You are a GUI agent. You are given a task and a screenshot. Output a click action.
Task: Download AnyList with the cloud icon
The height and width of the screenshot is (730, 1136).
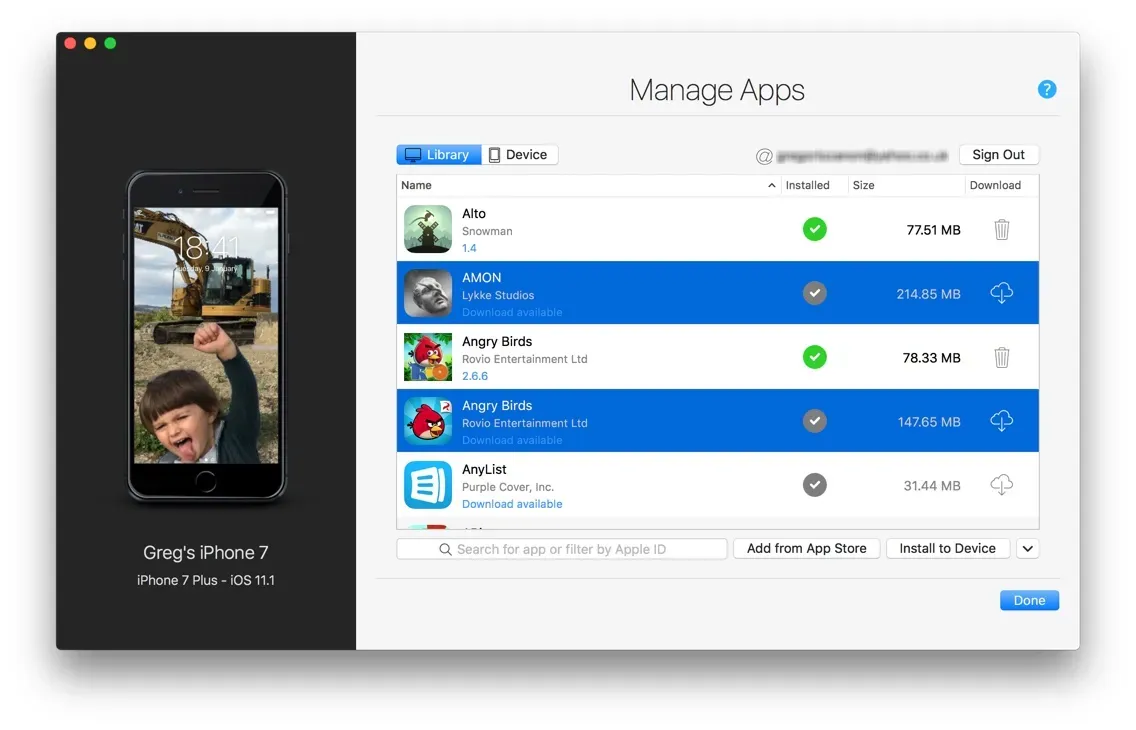[x=1001, y=485]
